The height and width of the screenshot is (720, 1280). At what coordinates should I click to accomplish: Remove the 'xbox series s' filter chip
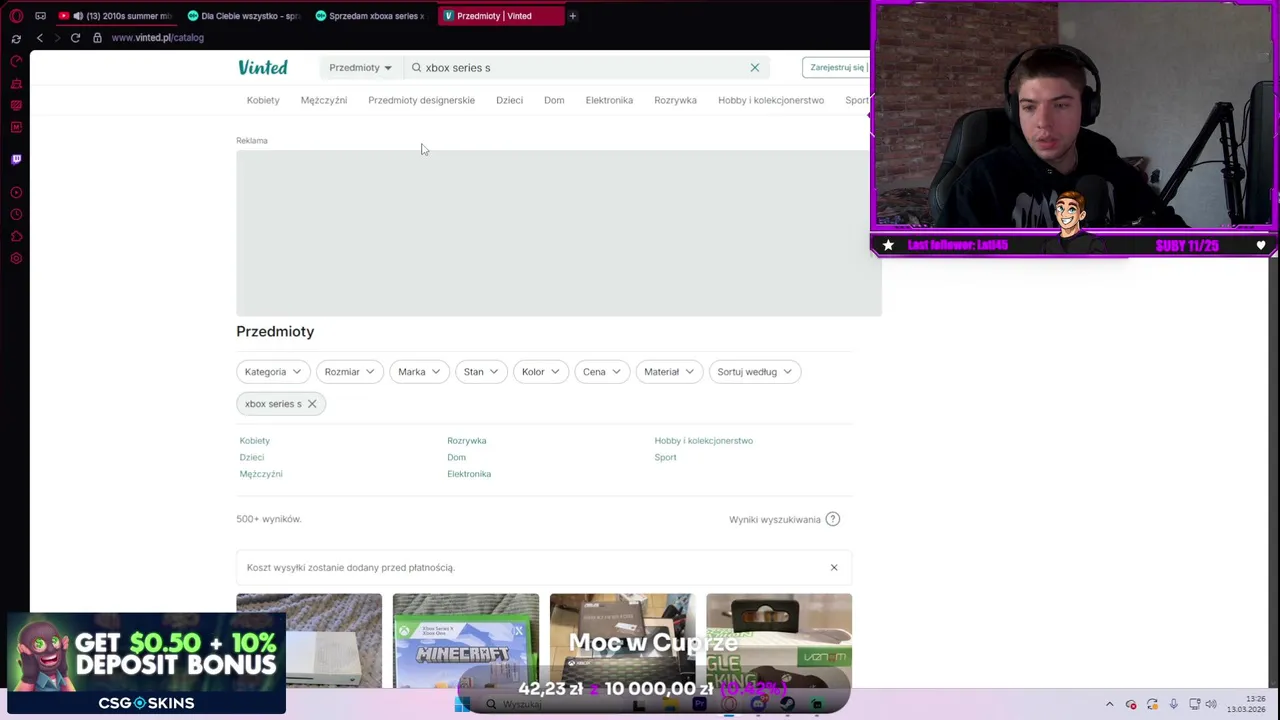coord(312,404)
